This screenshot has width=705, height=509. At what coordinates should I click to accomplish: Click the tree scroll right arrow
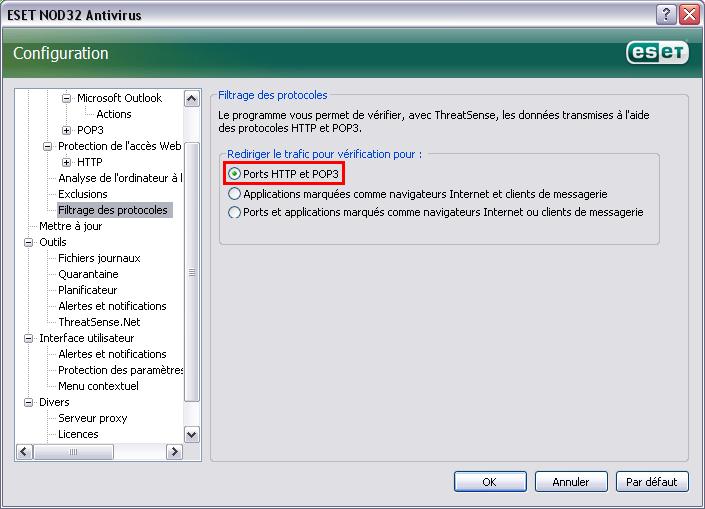(174, 452)
